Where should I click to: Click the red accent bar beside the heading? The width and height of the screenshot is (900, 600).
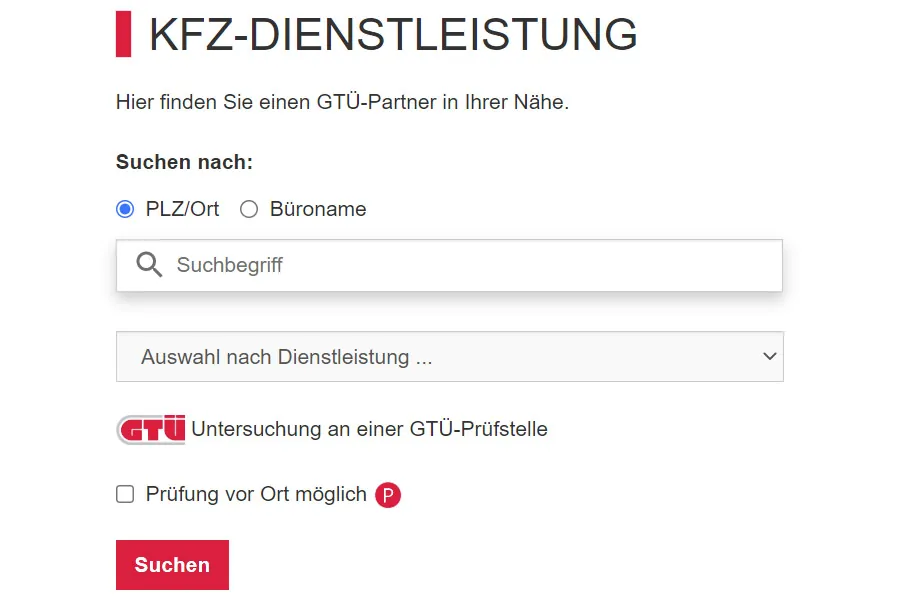click(x=124, y=34)
